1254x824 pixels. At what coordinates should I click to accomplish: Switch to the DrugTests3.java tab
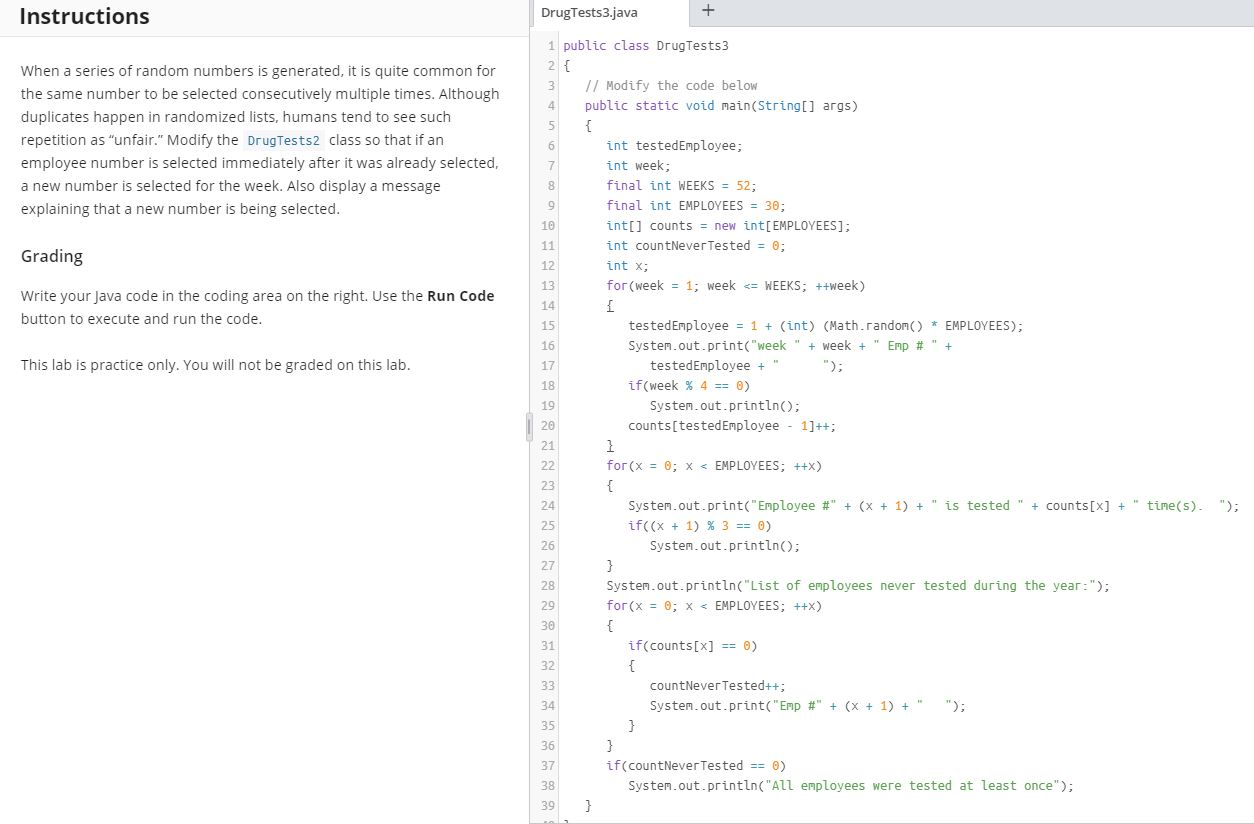[588, 12]
